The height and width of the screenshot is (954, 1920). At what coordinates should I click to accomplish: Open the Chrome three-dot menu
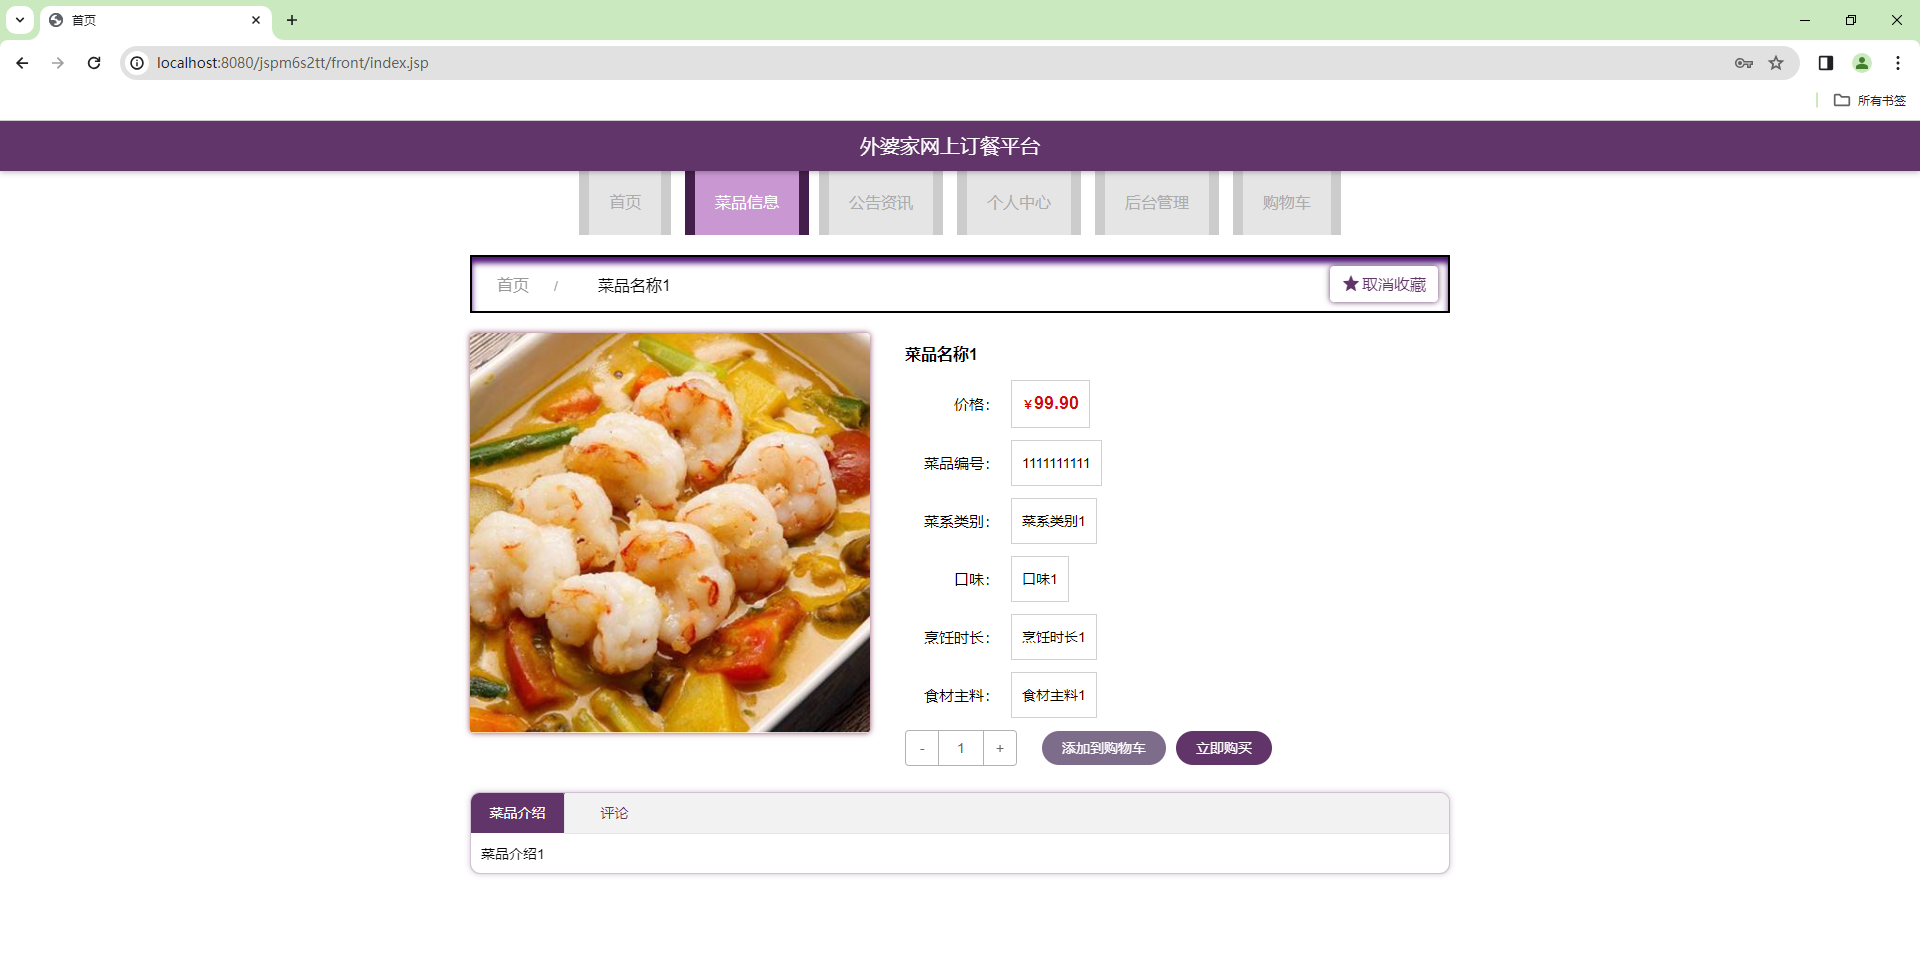coord(1898,62)
